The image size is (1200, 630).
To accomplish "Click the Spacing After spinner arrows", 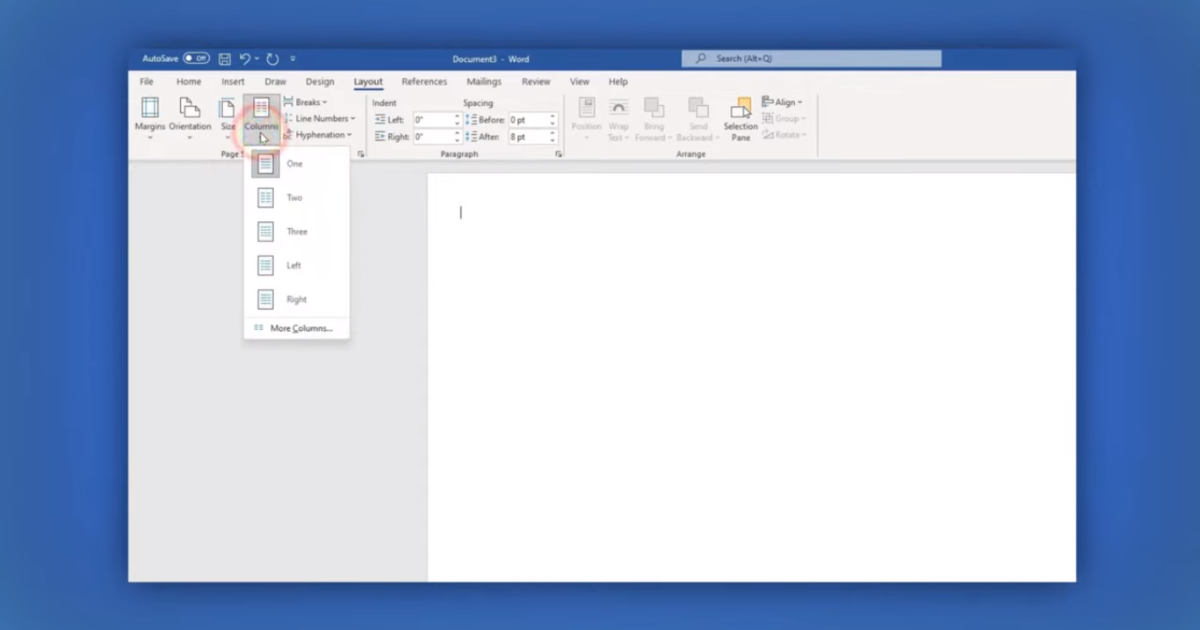I will coord(552,137).
